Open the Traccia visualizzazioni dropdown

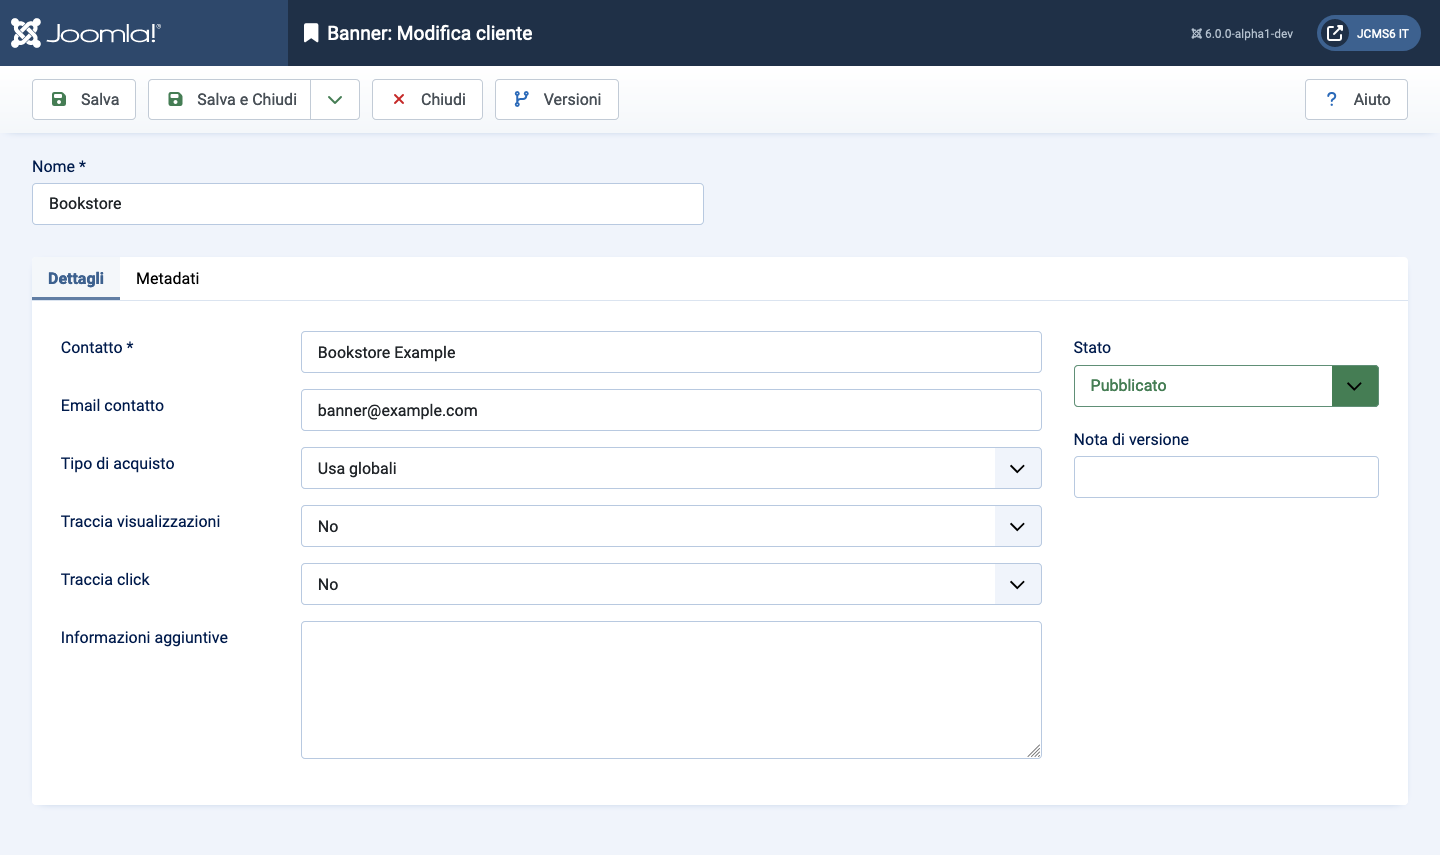point(671,526)
